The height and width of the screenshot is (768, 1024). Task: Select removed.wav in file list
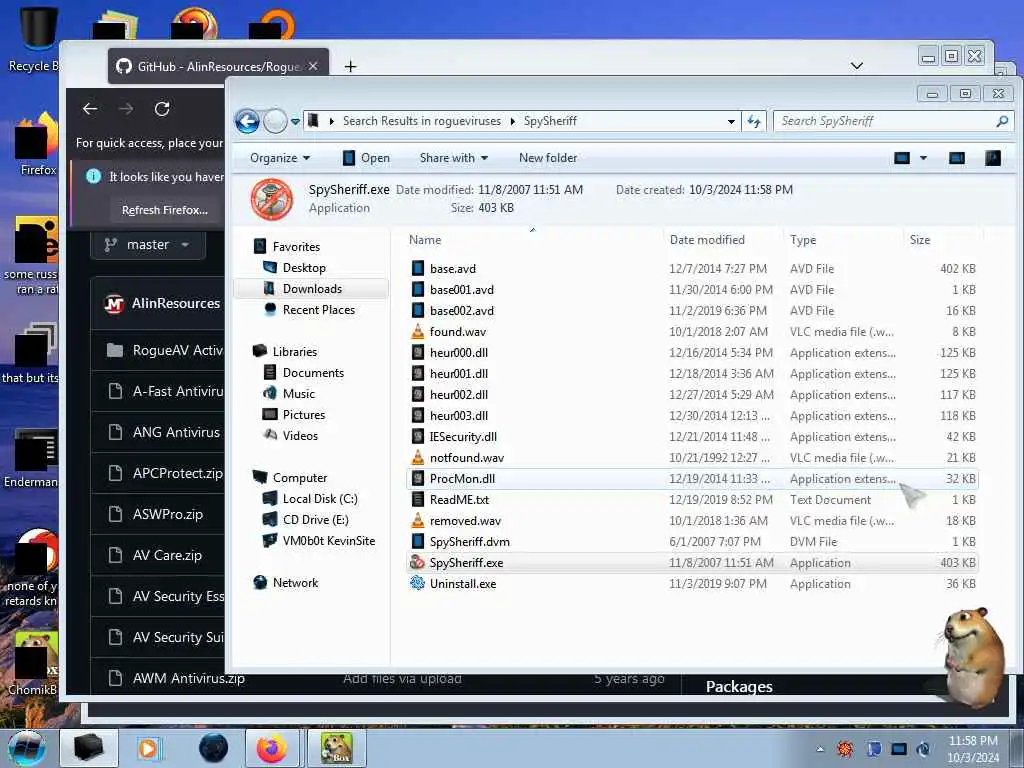[692, 520]
